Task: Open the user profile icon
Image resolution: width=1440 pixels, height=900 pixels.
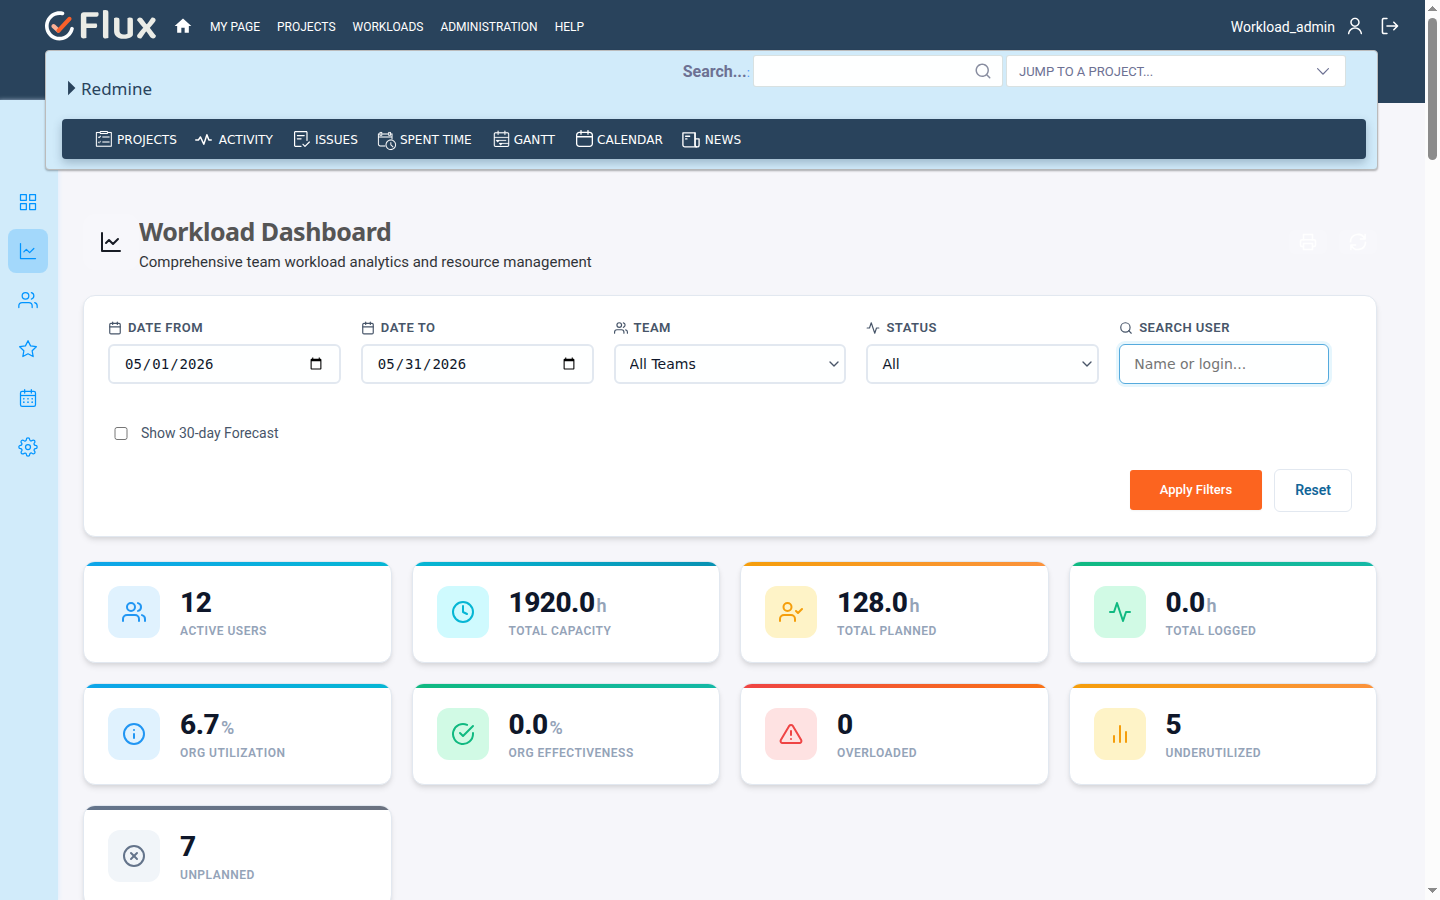Action: 1355,26
